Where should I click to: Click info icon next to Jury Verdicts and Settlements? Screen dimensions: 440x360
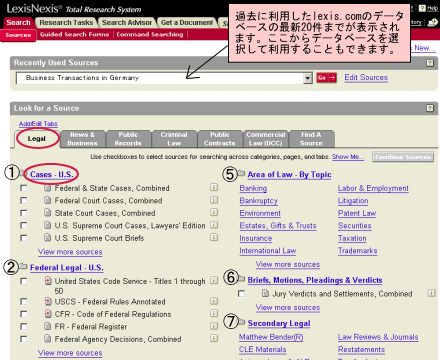[x=432, y=293]
